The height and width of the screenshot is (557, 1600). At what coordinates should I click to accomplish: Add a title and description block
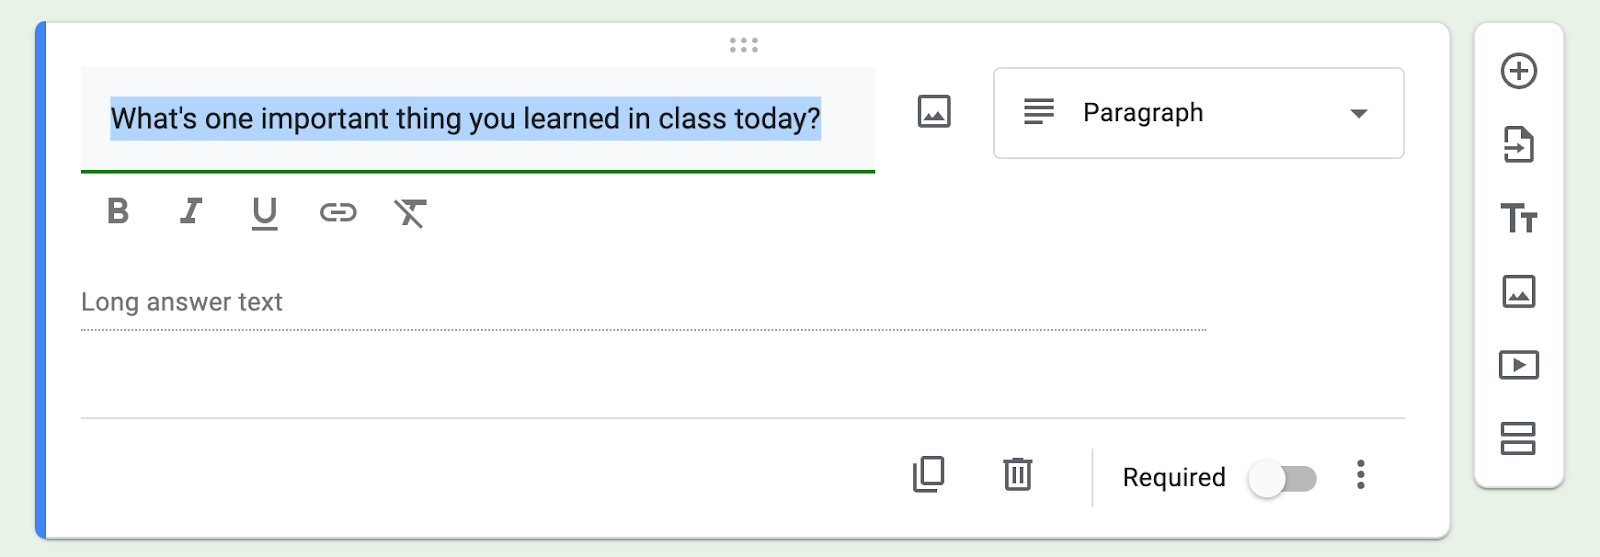pyautogui.click(x=1518, y=218)
